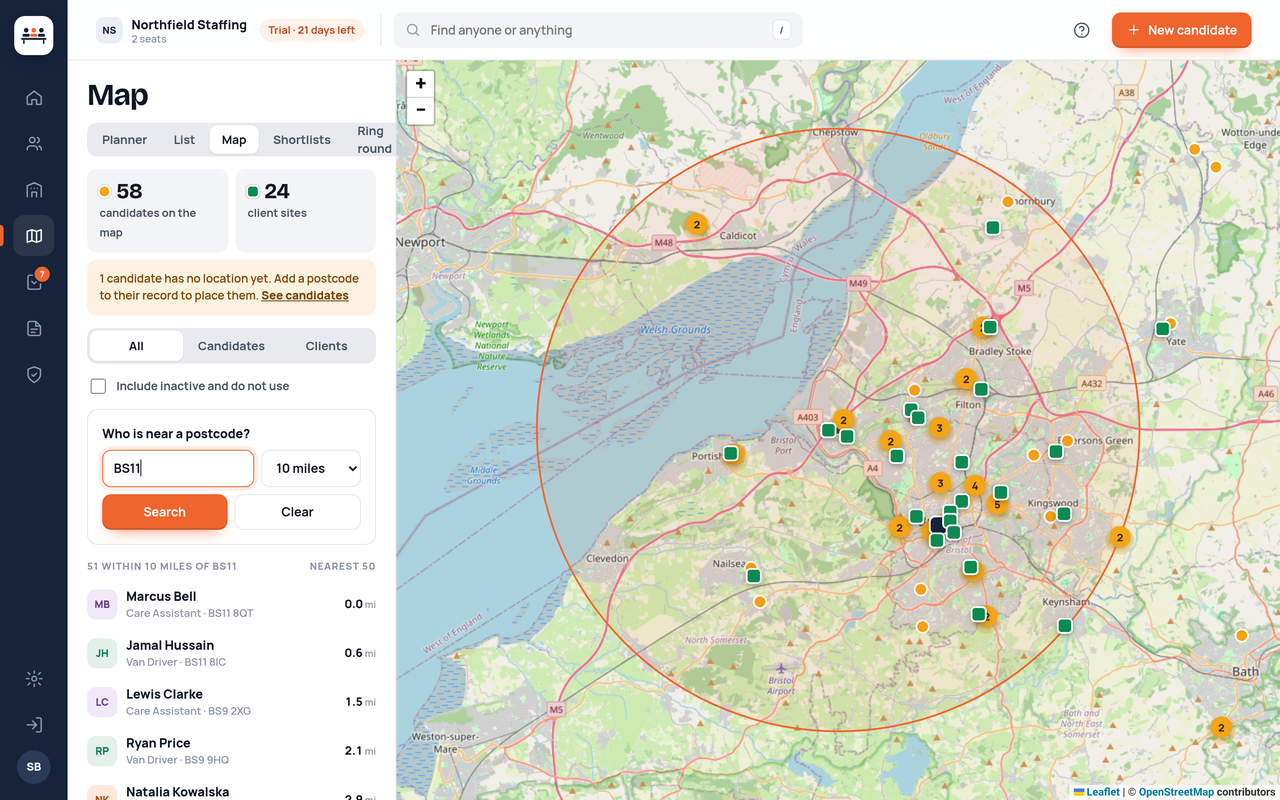The width and height of the screenshot is (1280, 800).
Task: Open the compliance shield icon in sidebar
Action: click(34, 374)
